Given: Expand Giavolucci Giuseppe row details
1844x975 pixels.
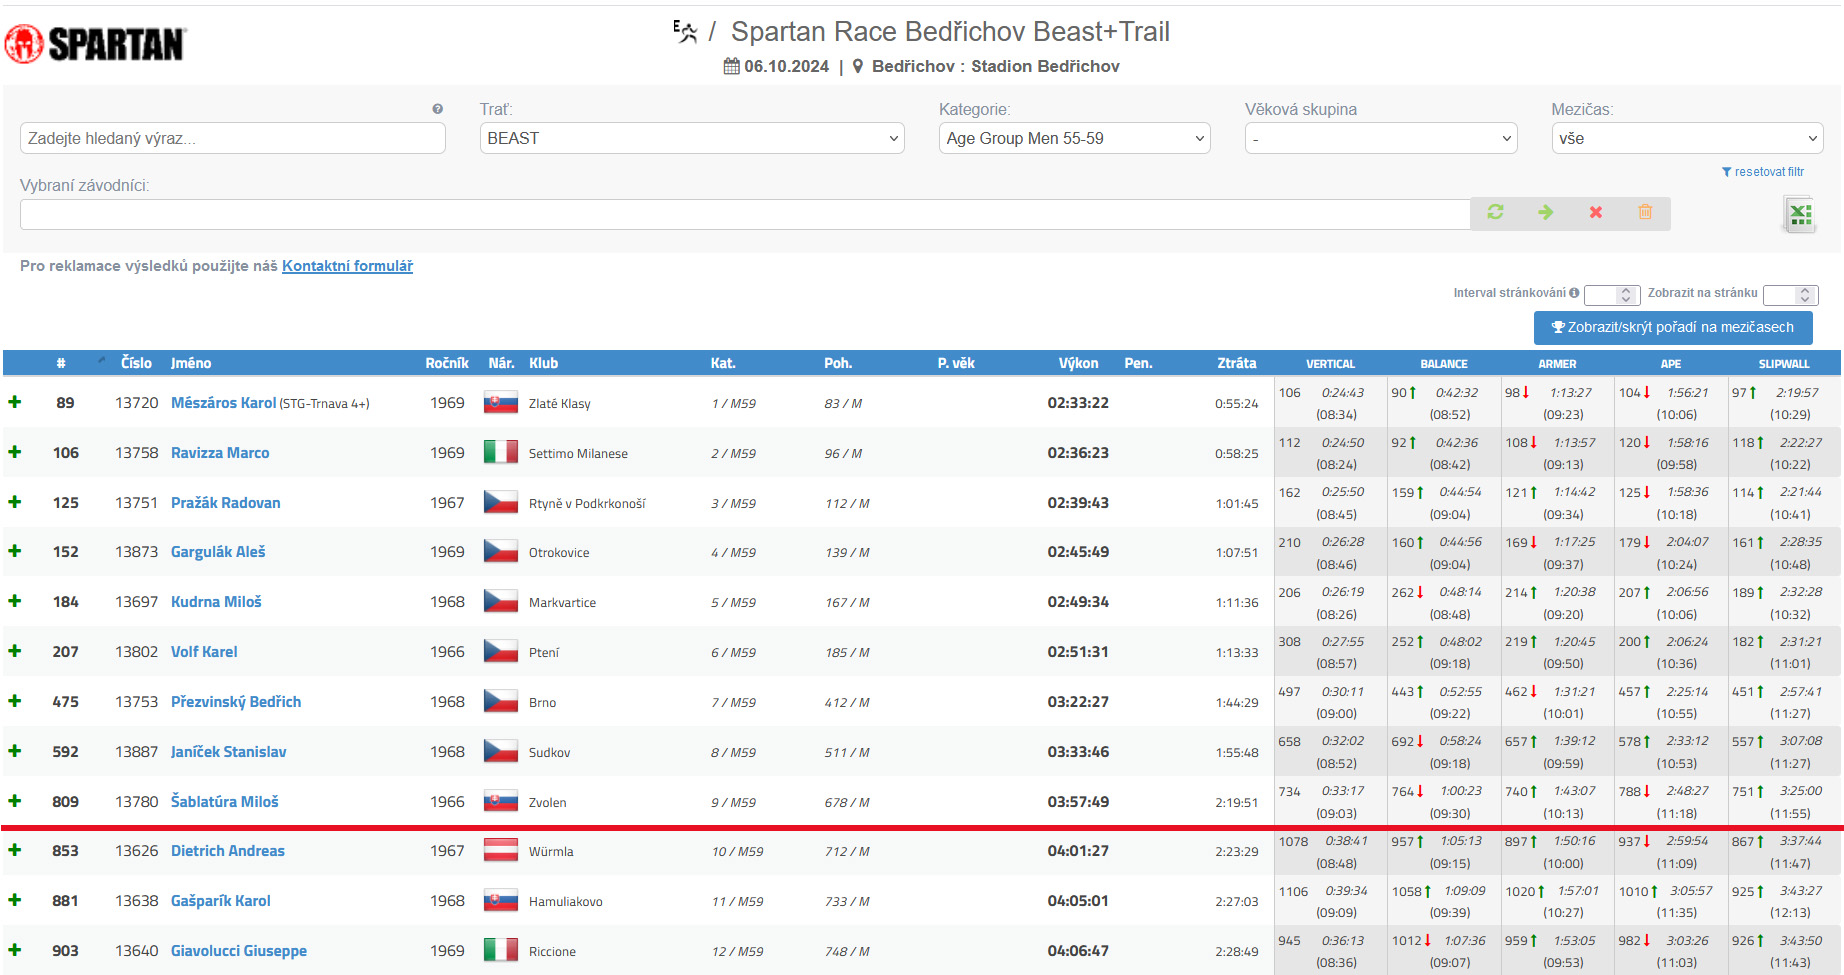Looking at the screenshot, I should 15,950.
